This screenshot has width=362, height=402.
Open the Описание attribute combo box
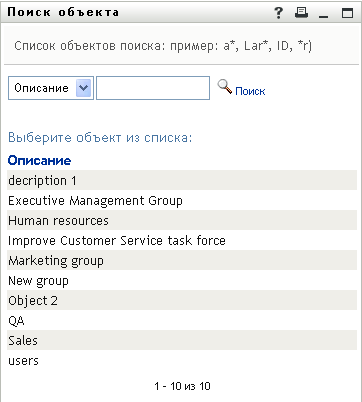pos(51,88)
